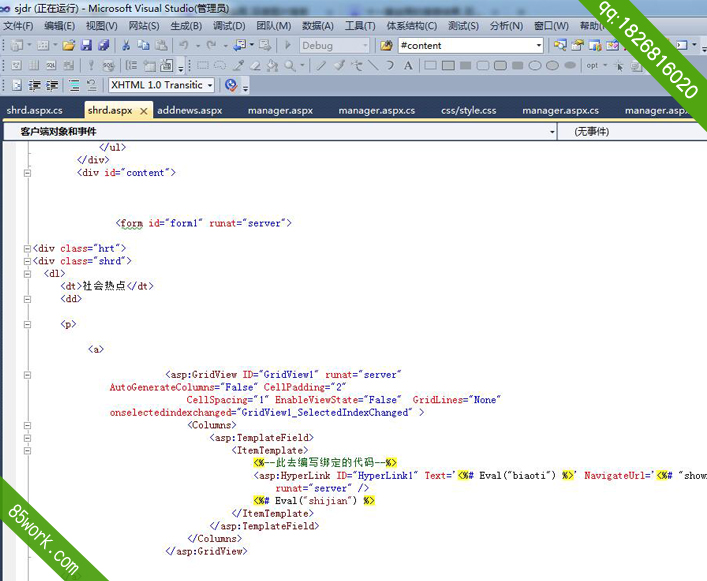Click the Eval("shijian") expression
This screenshot has height=581, width=707.
(316, 501)
